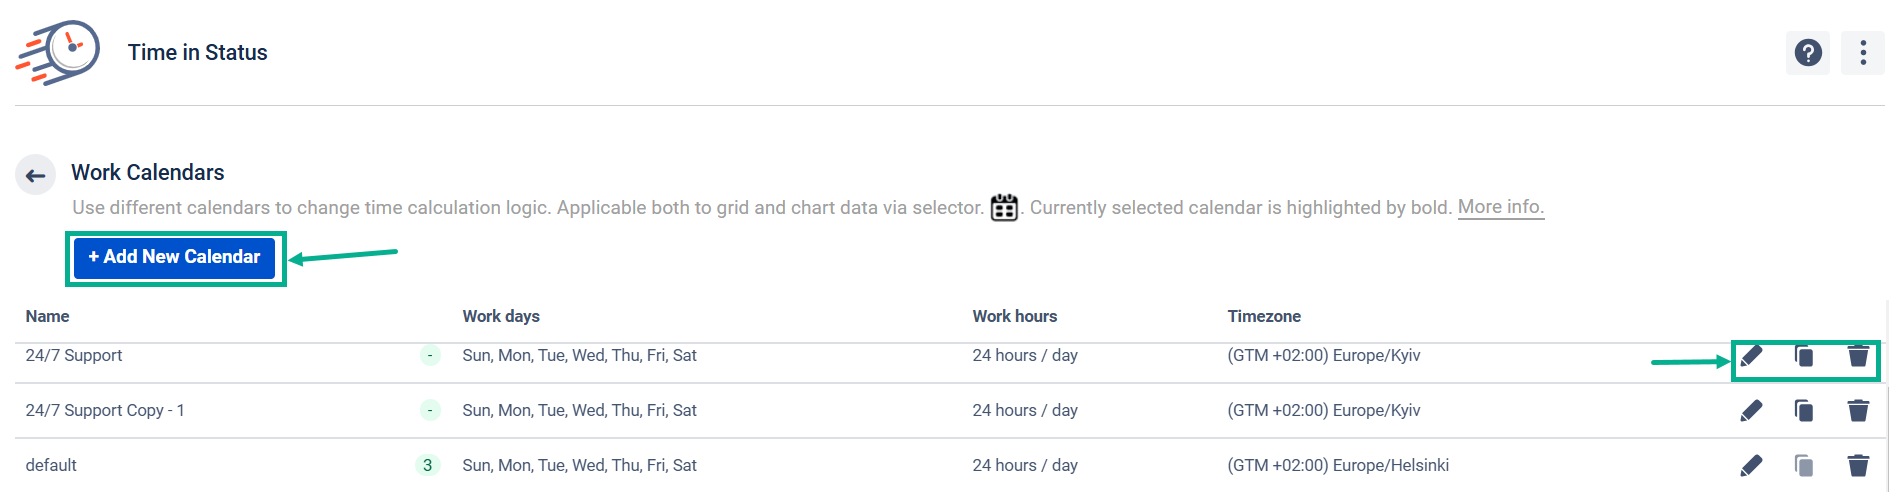Click the badge showing 3 on default row
Viewport: 1889px width, 492px height.
pos(428,465)
